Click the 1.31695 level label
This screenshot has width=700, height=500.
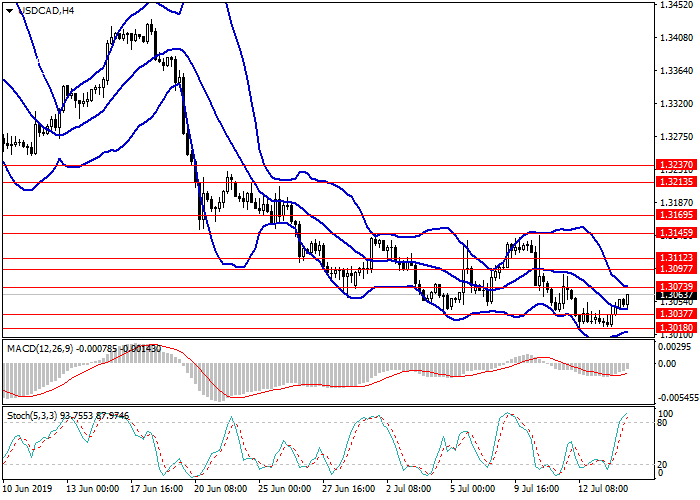675,215
